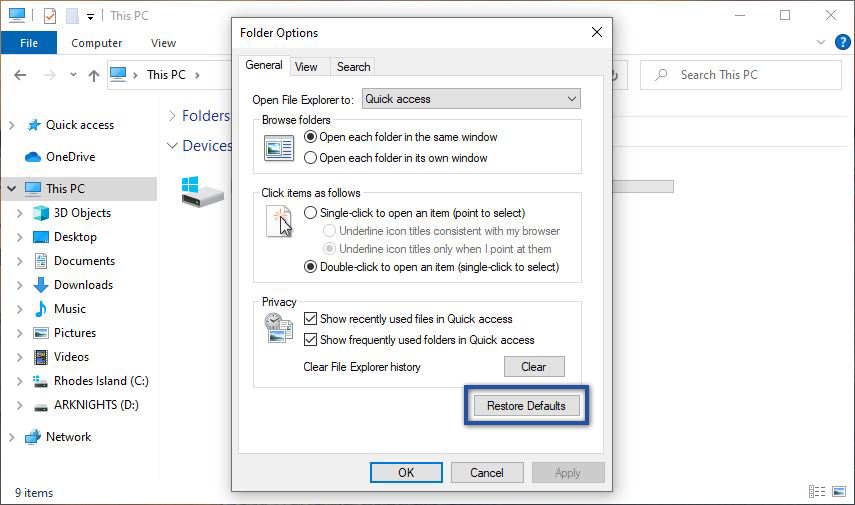Switch to the Search tab
This screenshot has height=505, width=855.
click(x=353, y=67)
